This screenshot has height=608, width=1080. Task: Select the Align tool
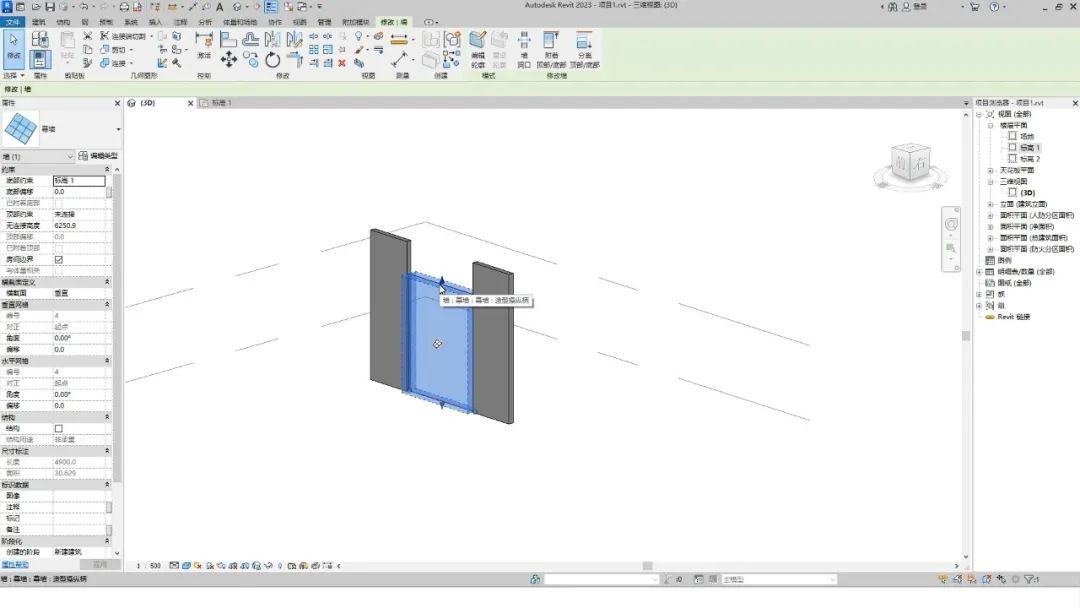(229, 39)
